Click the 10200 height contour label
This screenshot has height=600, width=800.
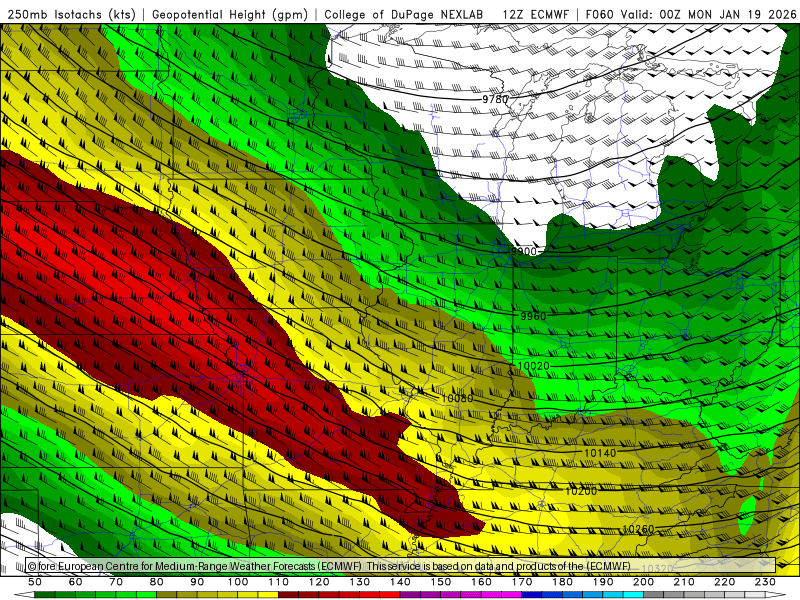pyautogui.click(x=581, y=491)
